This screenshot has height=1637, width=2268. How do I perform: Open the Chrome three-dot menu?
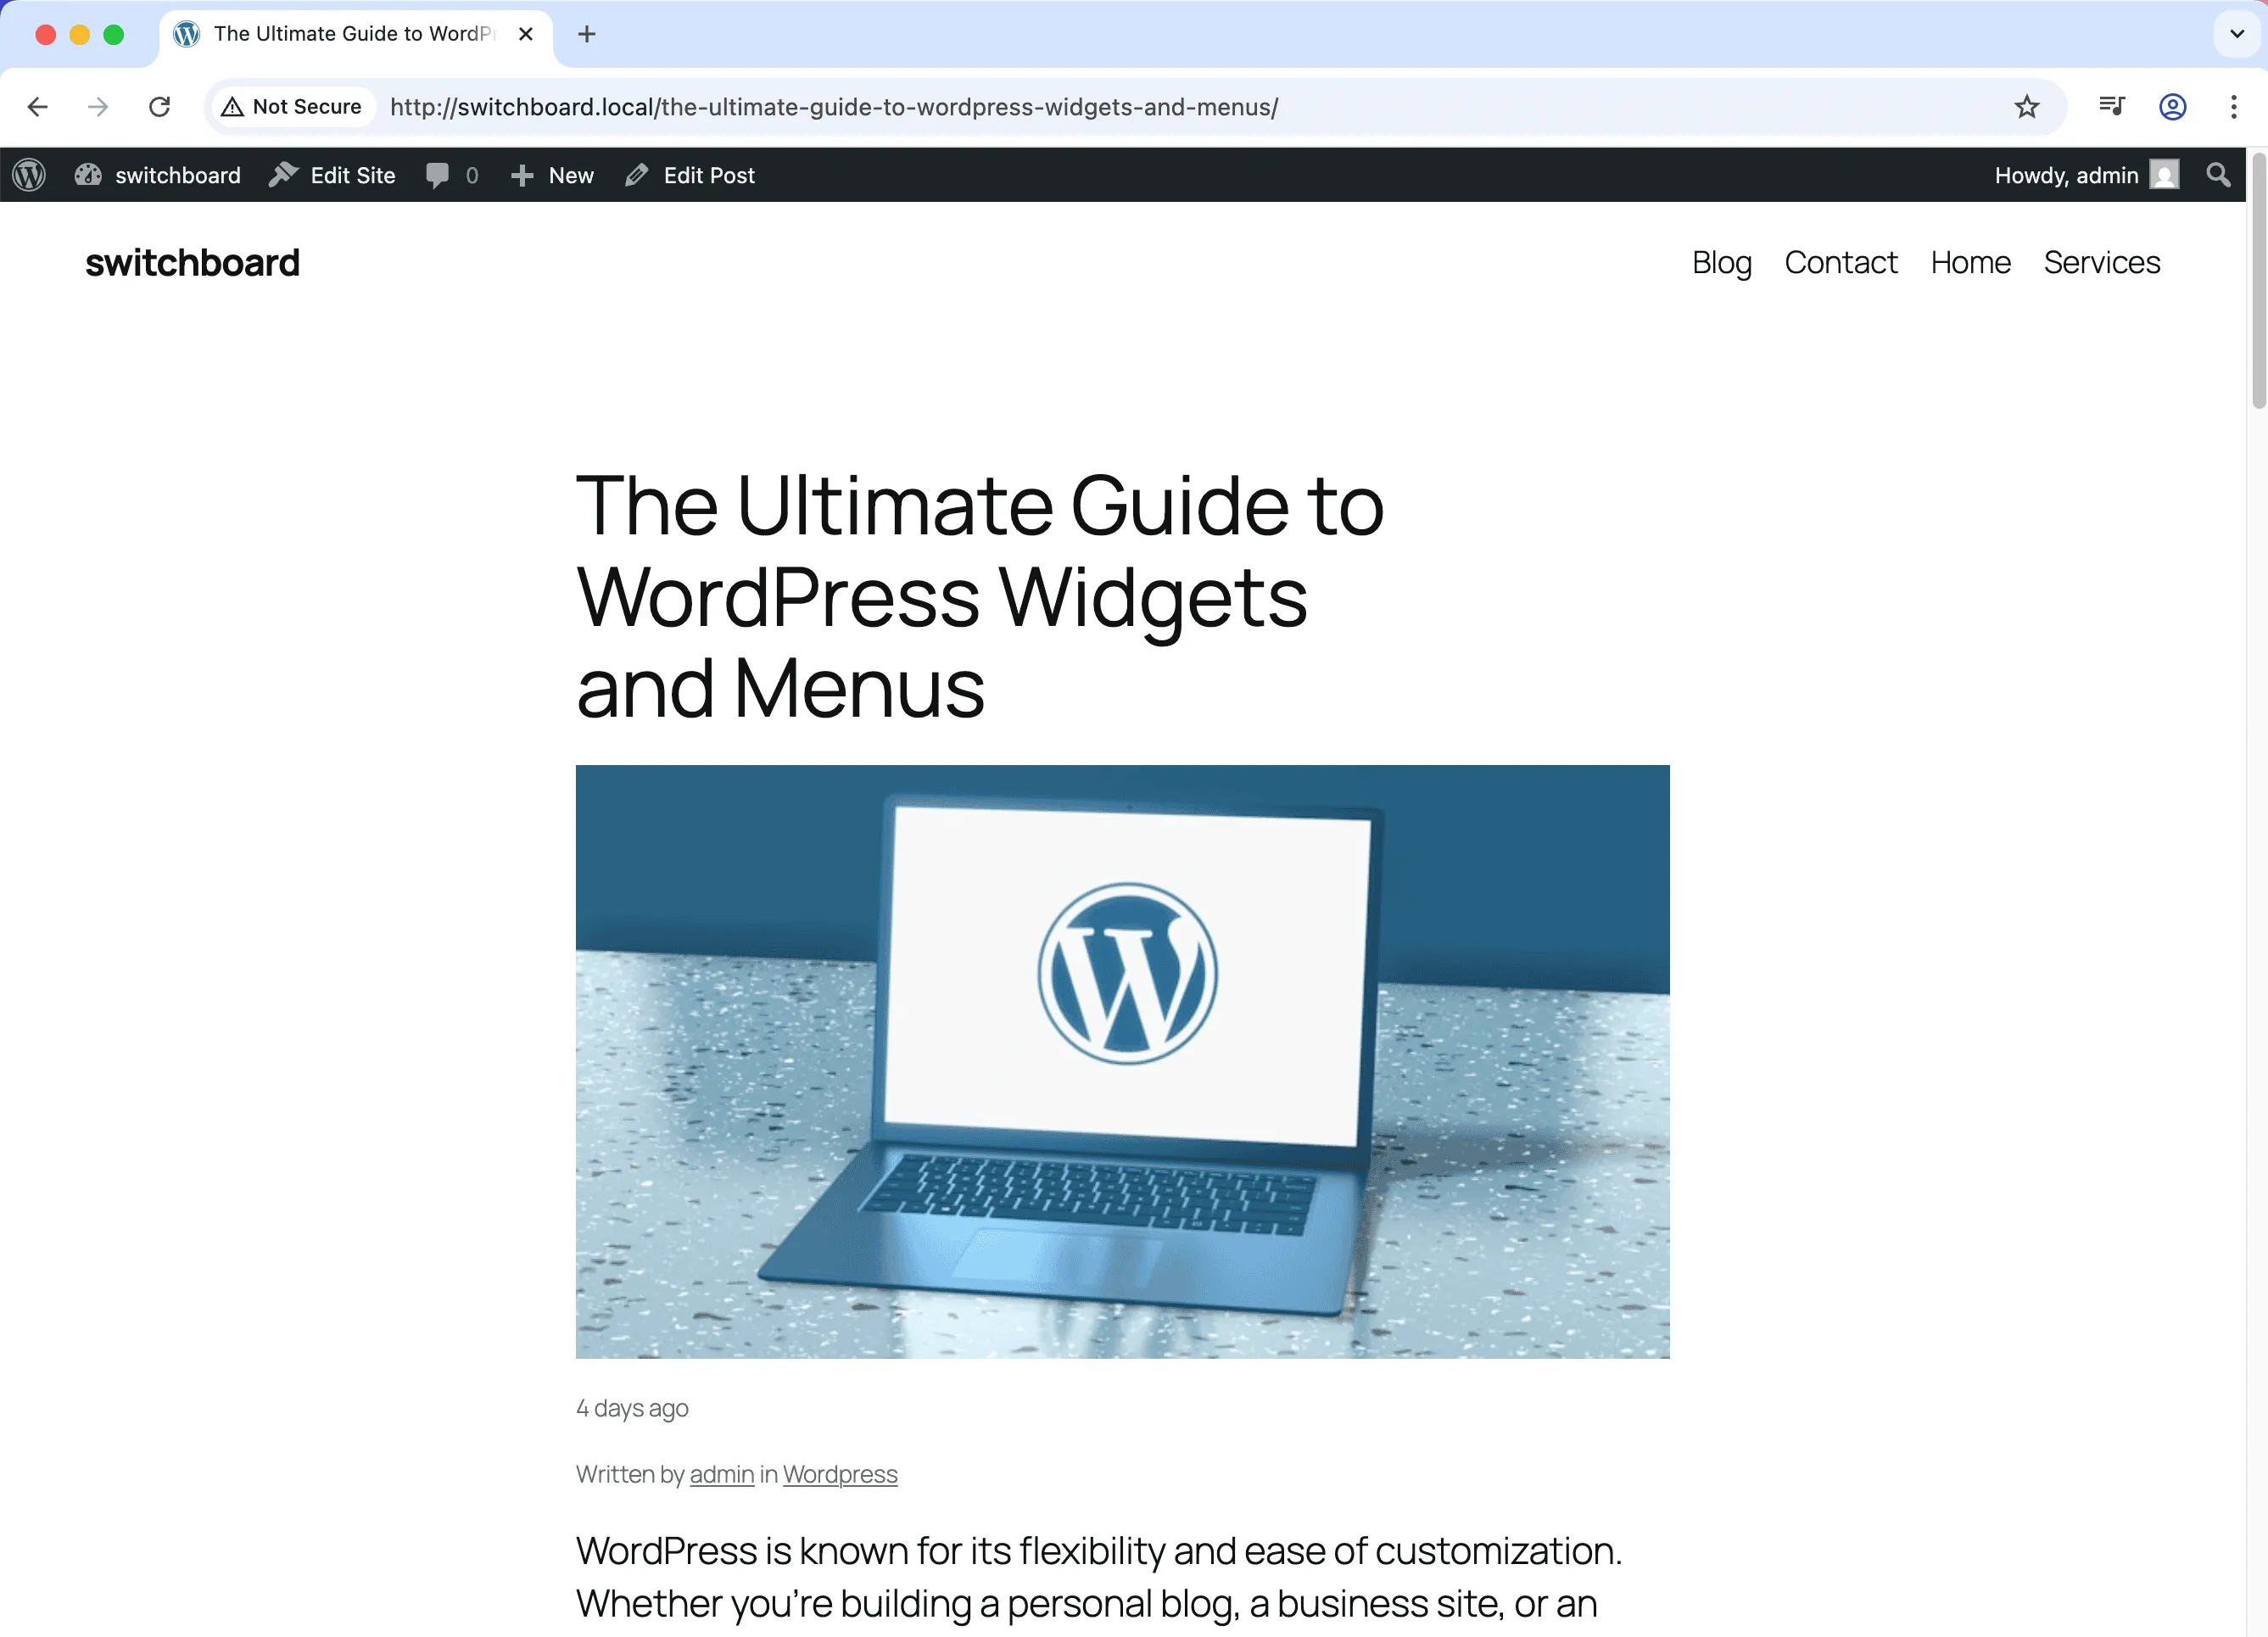(2233, 107)
